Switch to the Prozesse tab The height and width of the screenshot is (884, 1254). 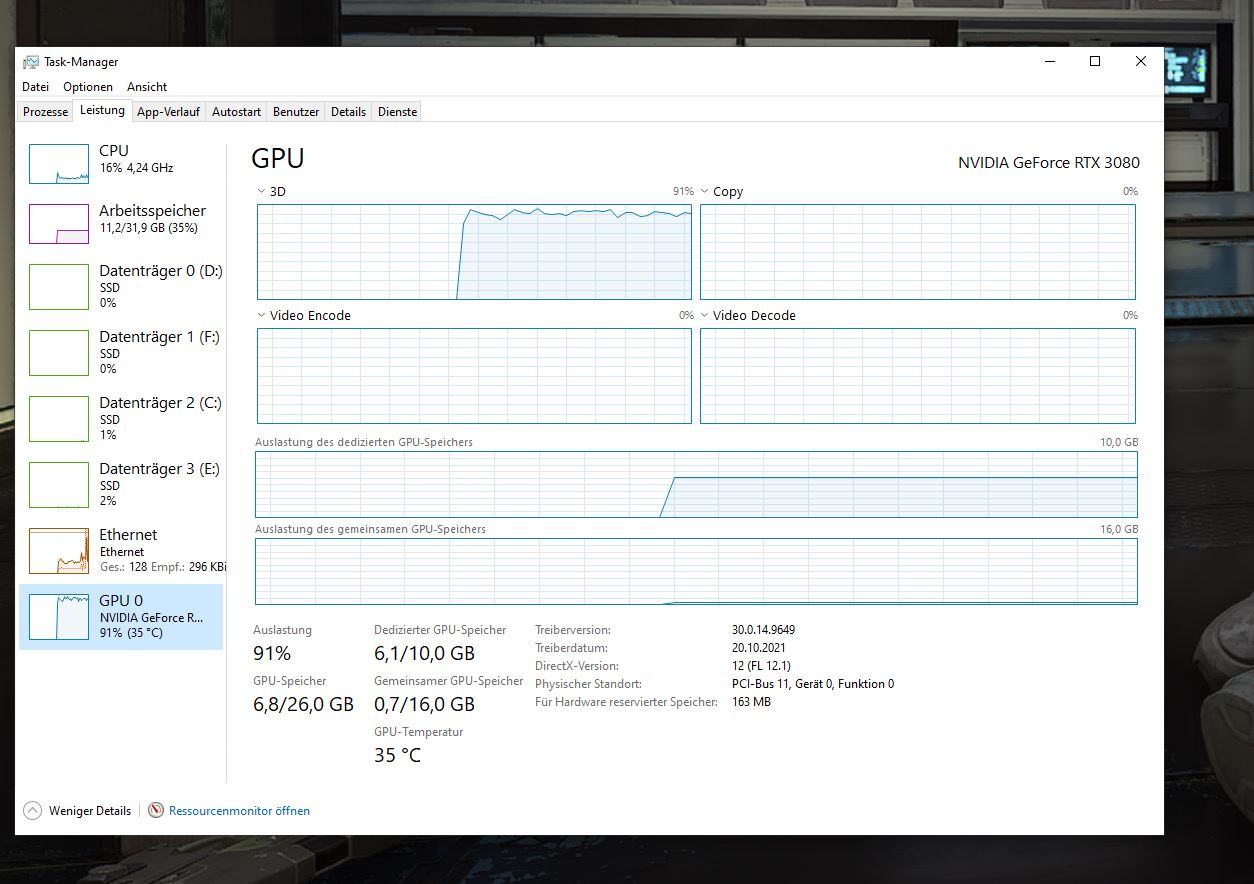click(x=46, y=112)
